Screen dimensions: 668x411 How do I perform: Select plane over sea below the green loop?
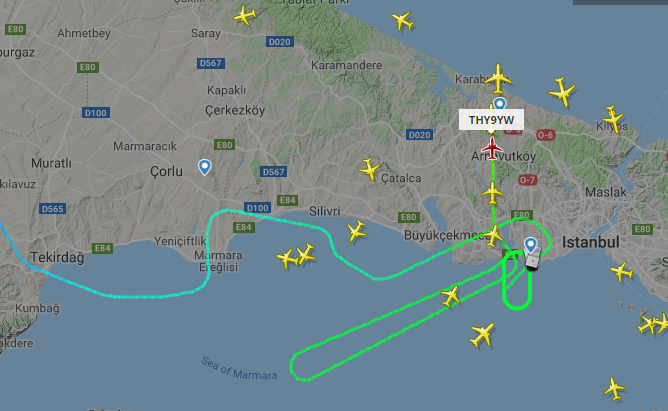[x=482, y=334]
